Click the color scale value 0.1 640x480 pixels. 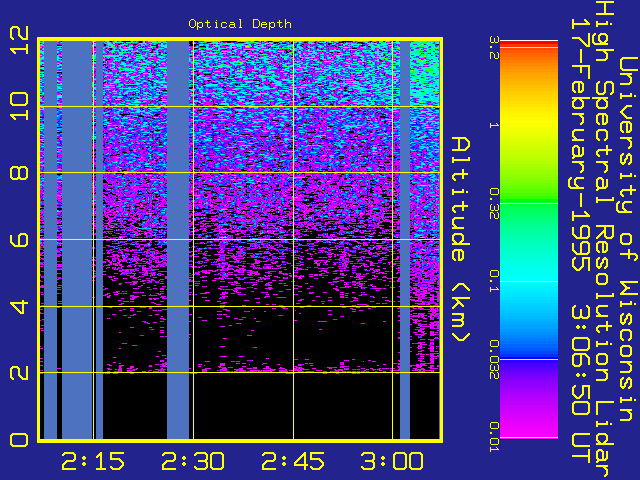pyautogui.click(x=494, y=281)
